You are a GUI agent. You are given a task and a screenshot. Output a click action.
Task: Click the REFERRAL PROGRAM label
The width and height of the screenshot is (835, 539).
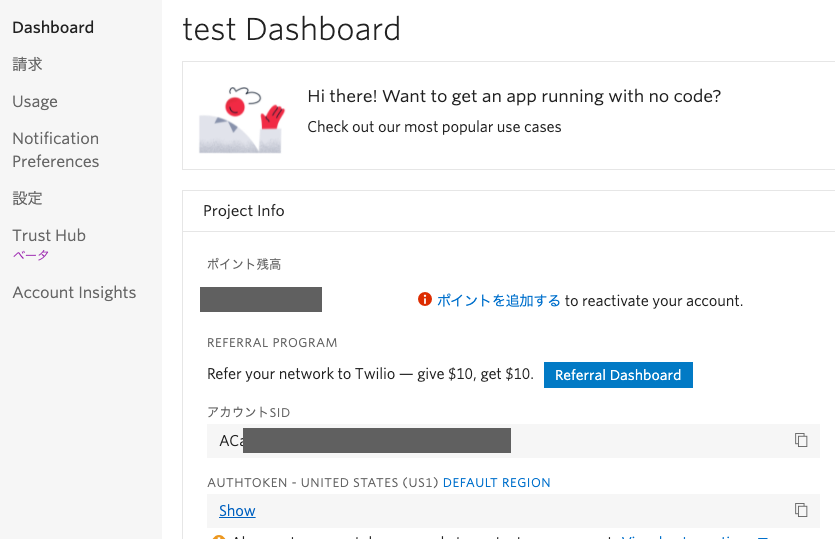pos(272,342)
